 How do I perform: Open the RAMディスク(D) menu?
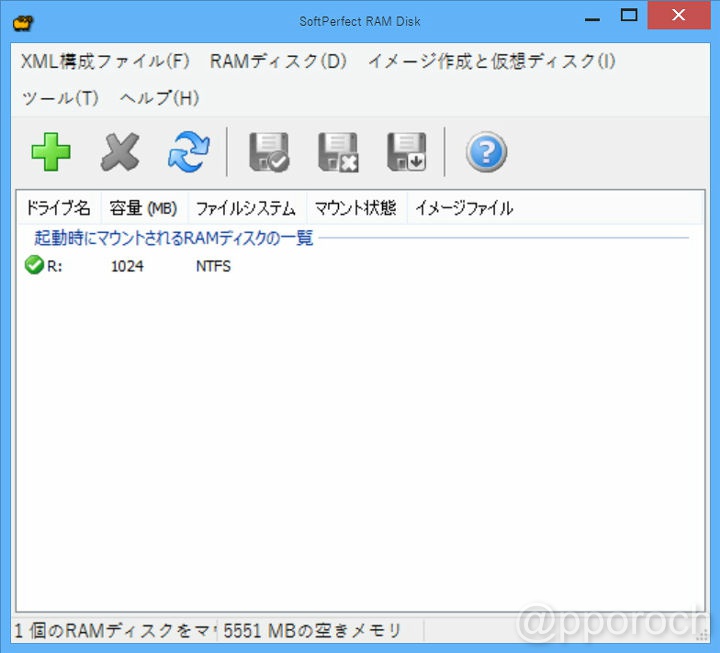click(x=278, y=61)
